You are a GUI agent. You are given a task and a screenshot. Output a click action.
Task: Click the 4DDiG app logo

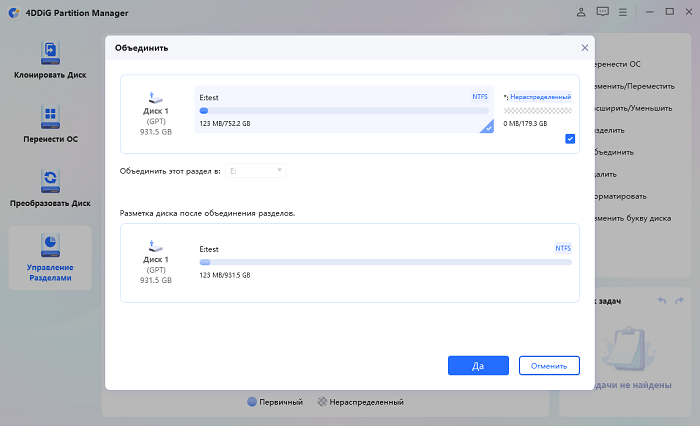[x=14, y=13]
